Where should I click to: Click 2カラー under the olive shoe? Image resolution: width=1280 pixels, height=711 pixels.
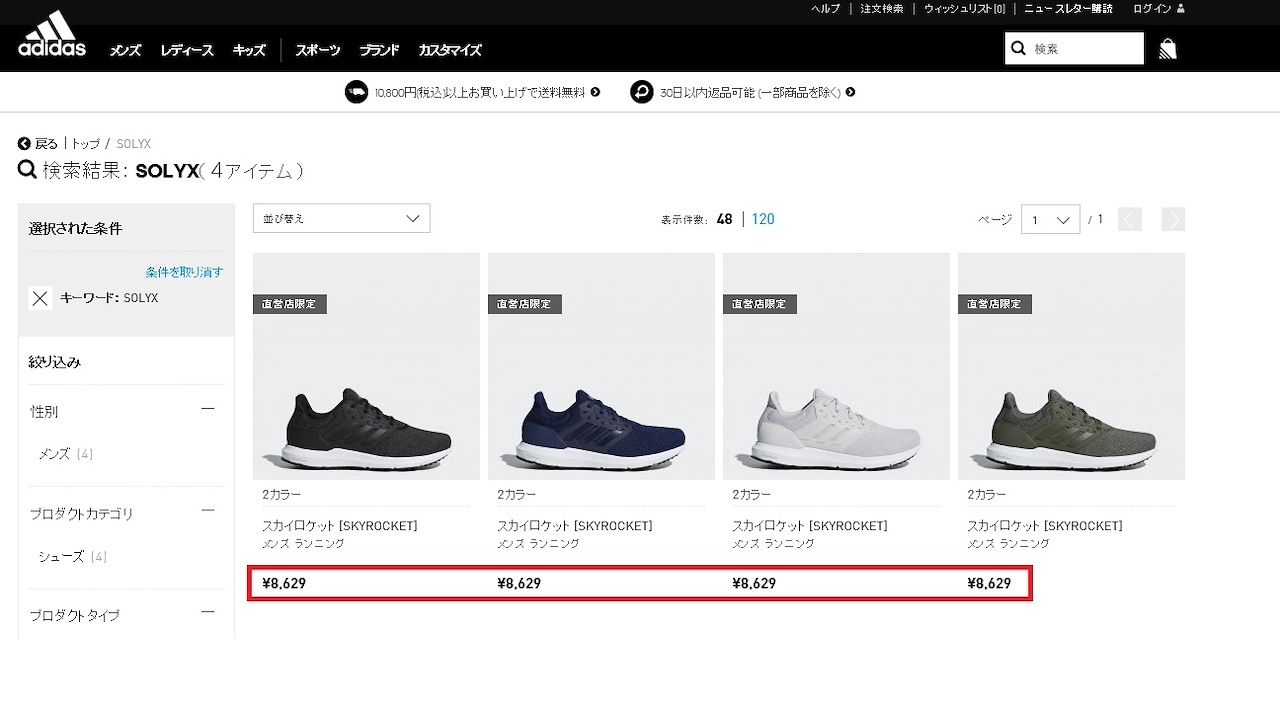coord(986,495)
